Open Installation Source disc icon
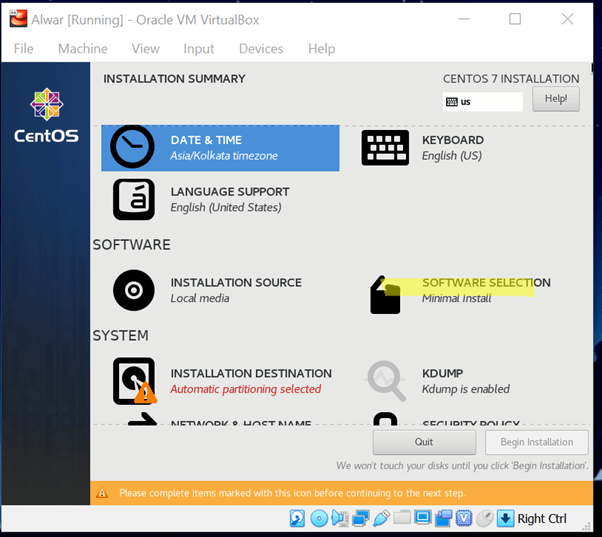The width and height of the screenshot is (602, 537). (x=133, y=290)
